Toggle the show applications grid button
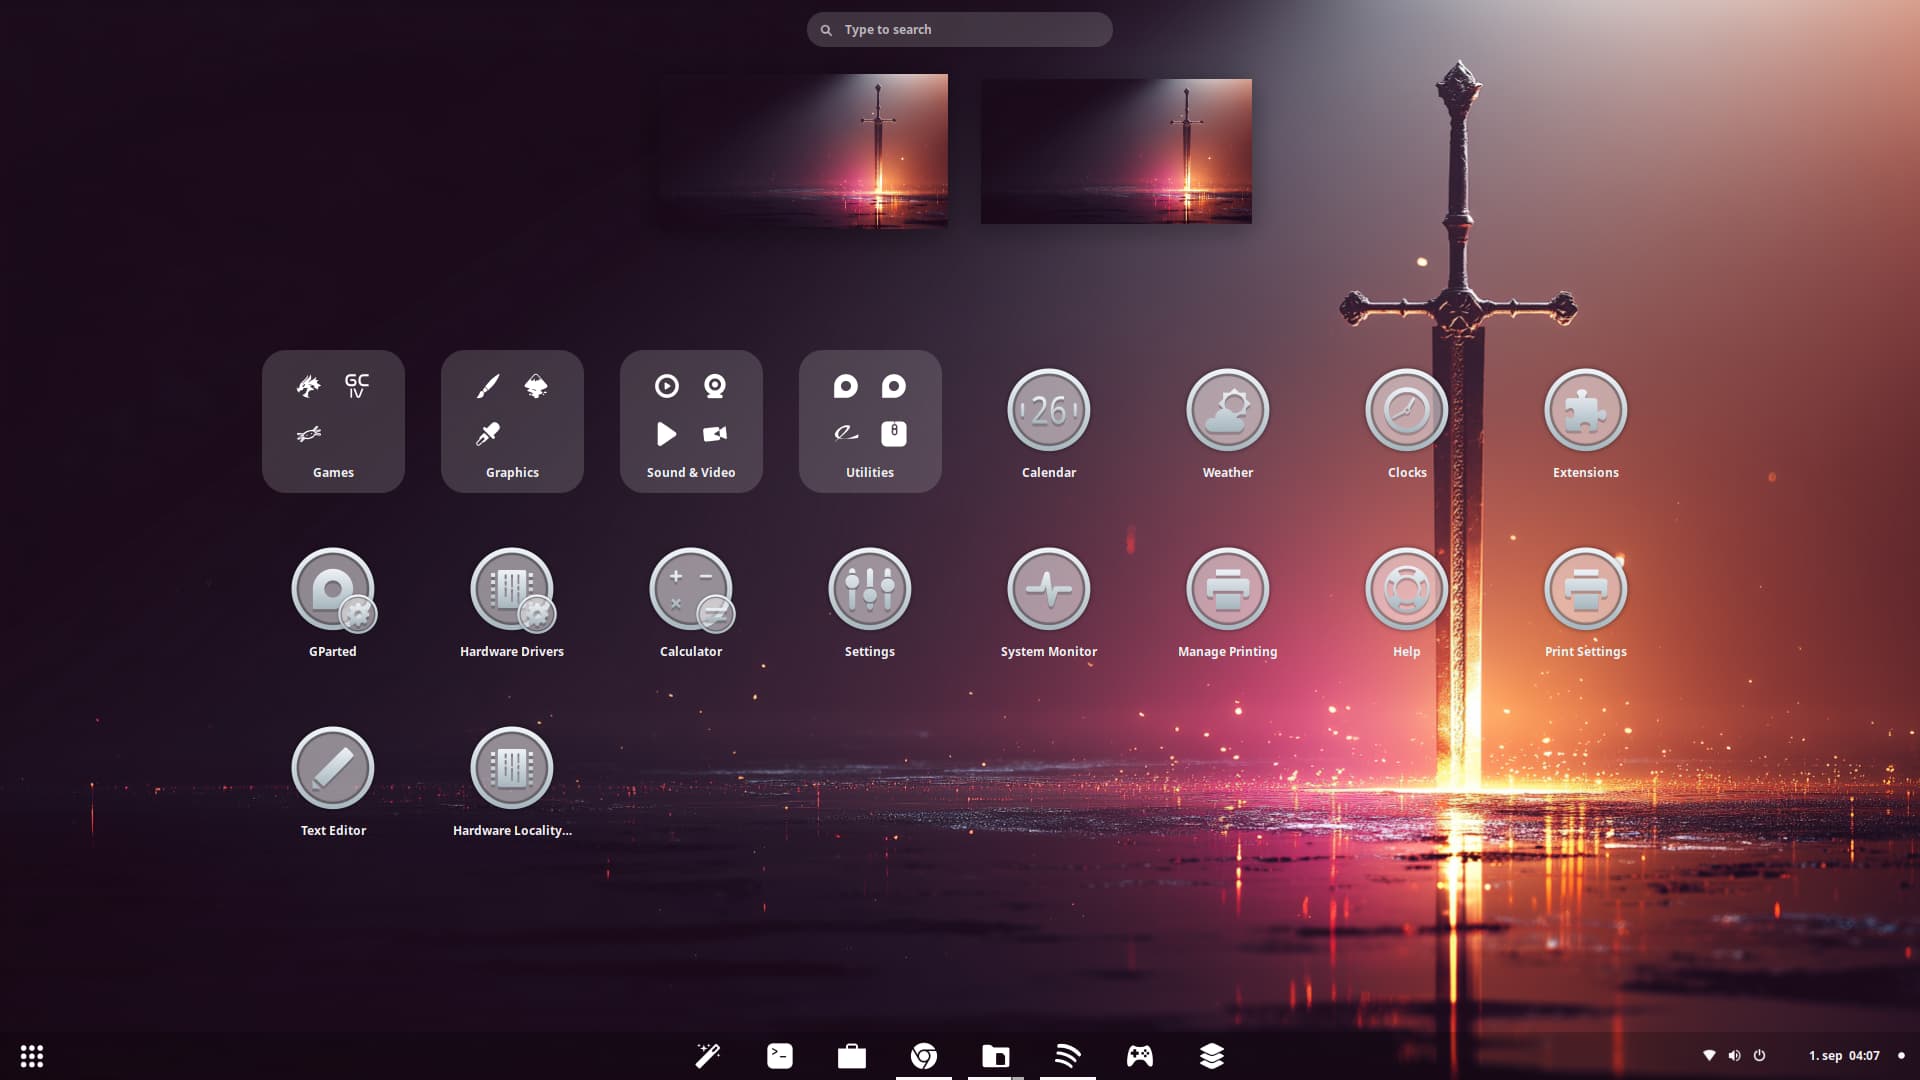The width and height of the screenshot is (1920, 1080). 32,1056
